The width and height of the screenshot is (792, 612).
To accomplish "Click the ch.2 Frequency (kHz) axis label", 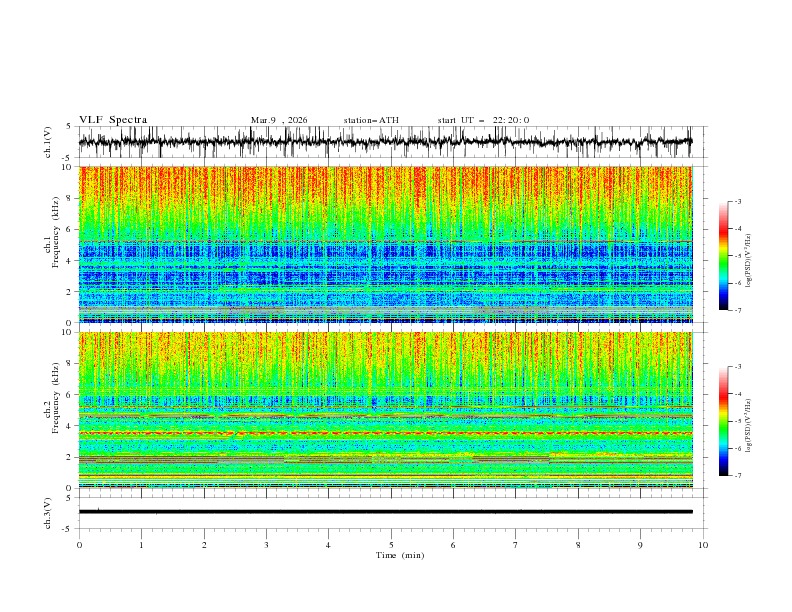I will (52, 398).
